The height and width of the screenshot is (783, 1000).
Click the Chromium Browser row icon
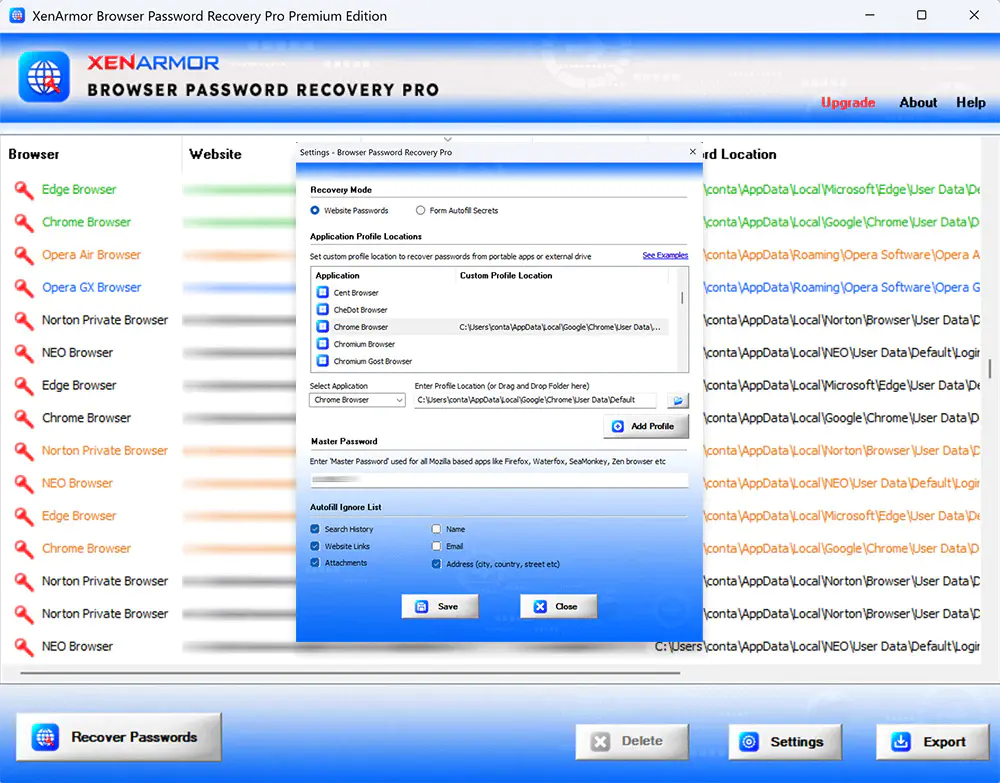(323, 344)
